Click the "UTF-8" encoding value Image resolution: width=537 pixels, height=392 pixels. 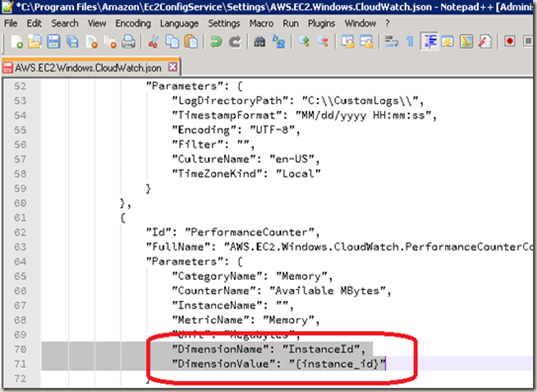point(272,130)
